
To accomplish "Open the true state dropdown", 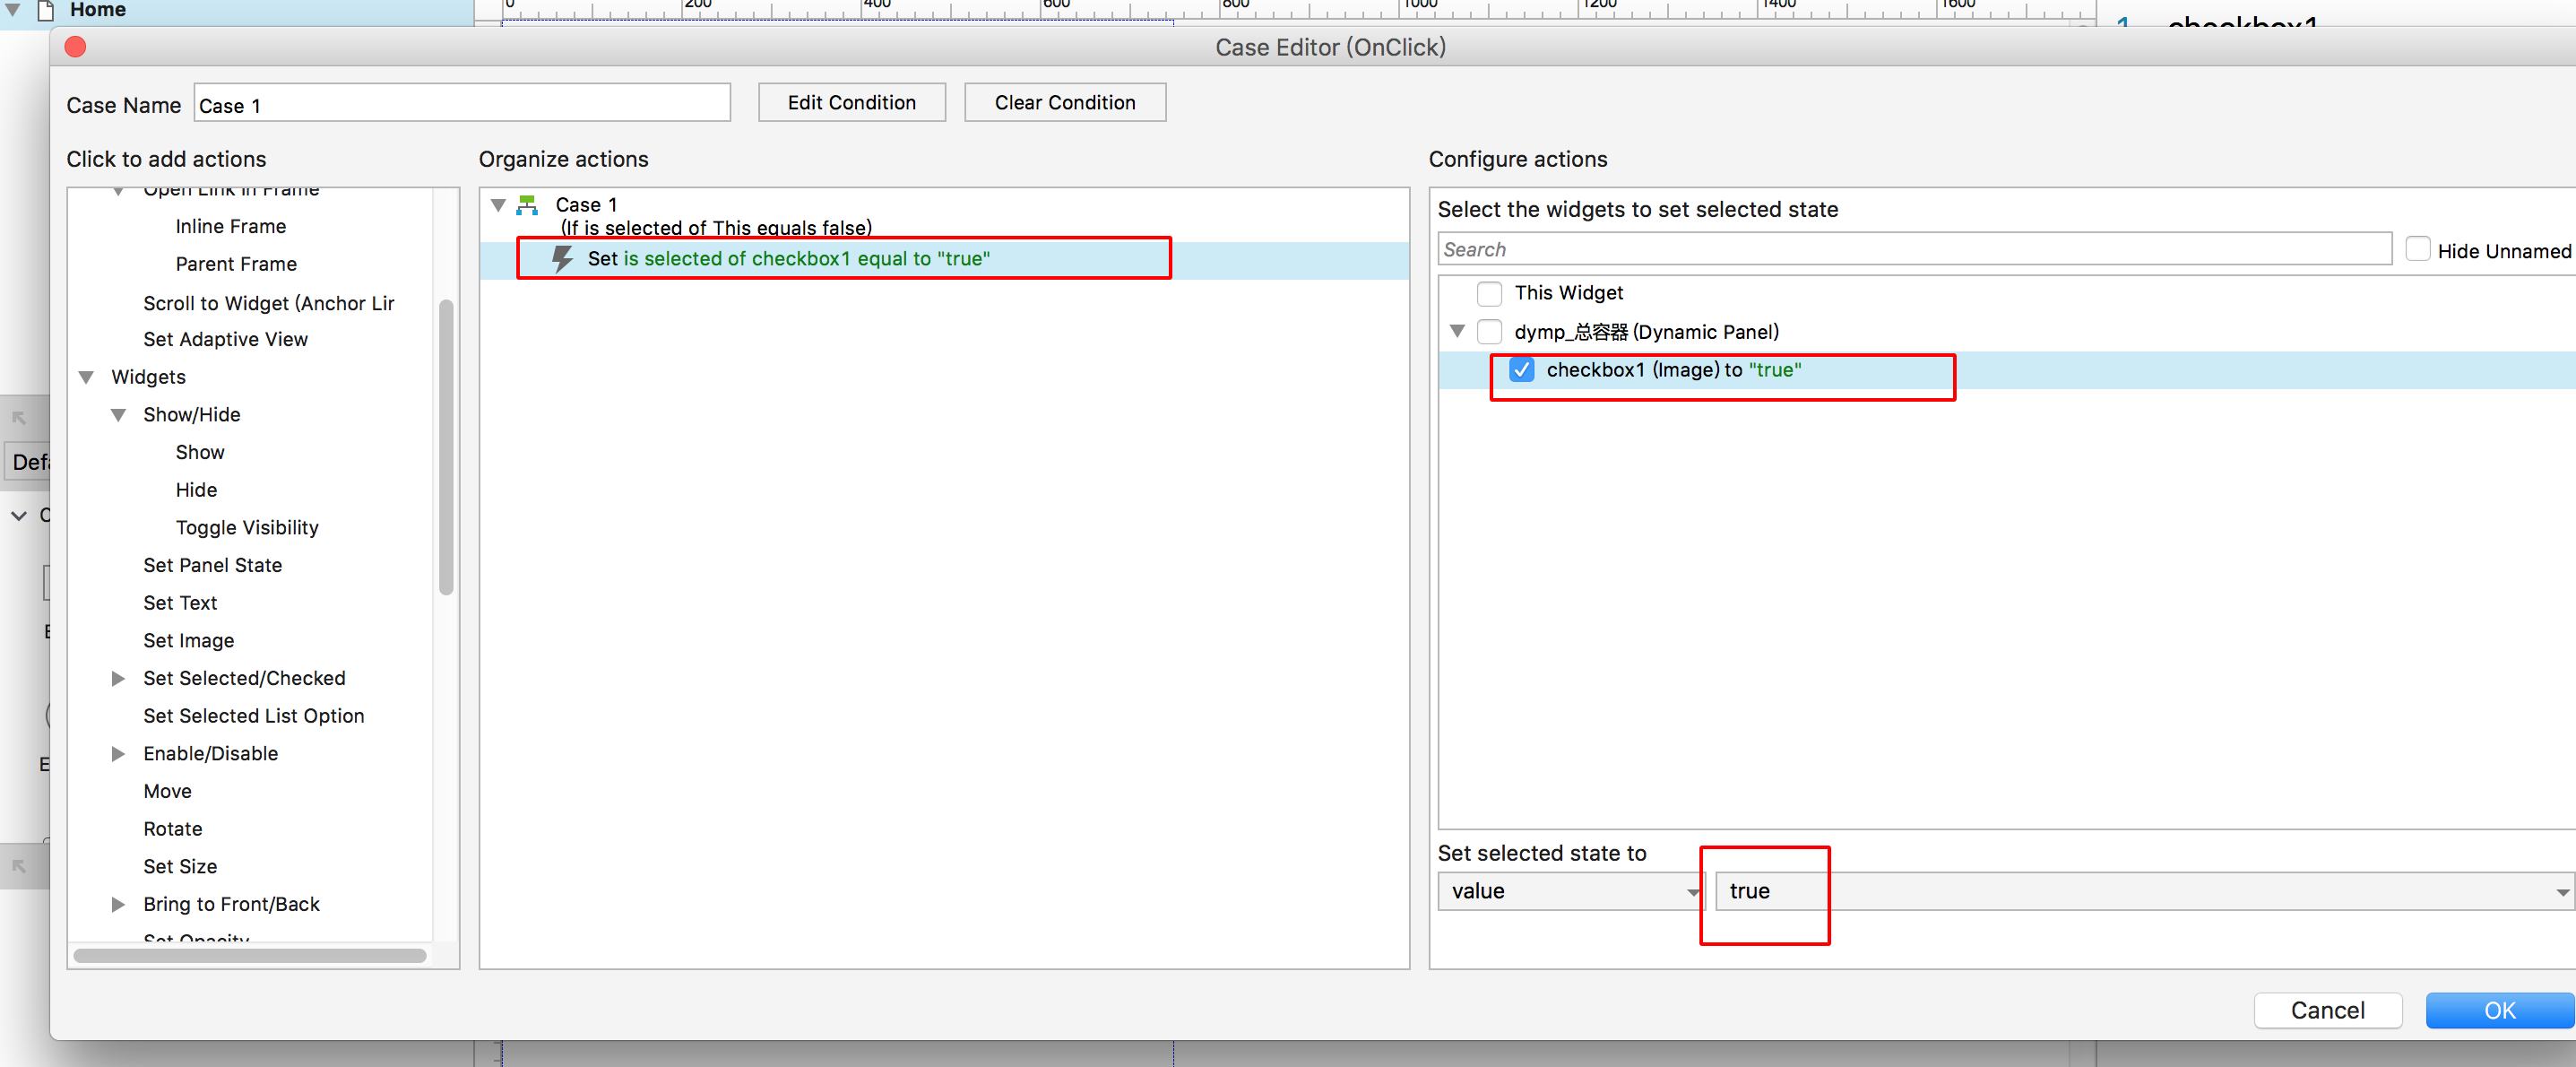I will 2142,891.
